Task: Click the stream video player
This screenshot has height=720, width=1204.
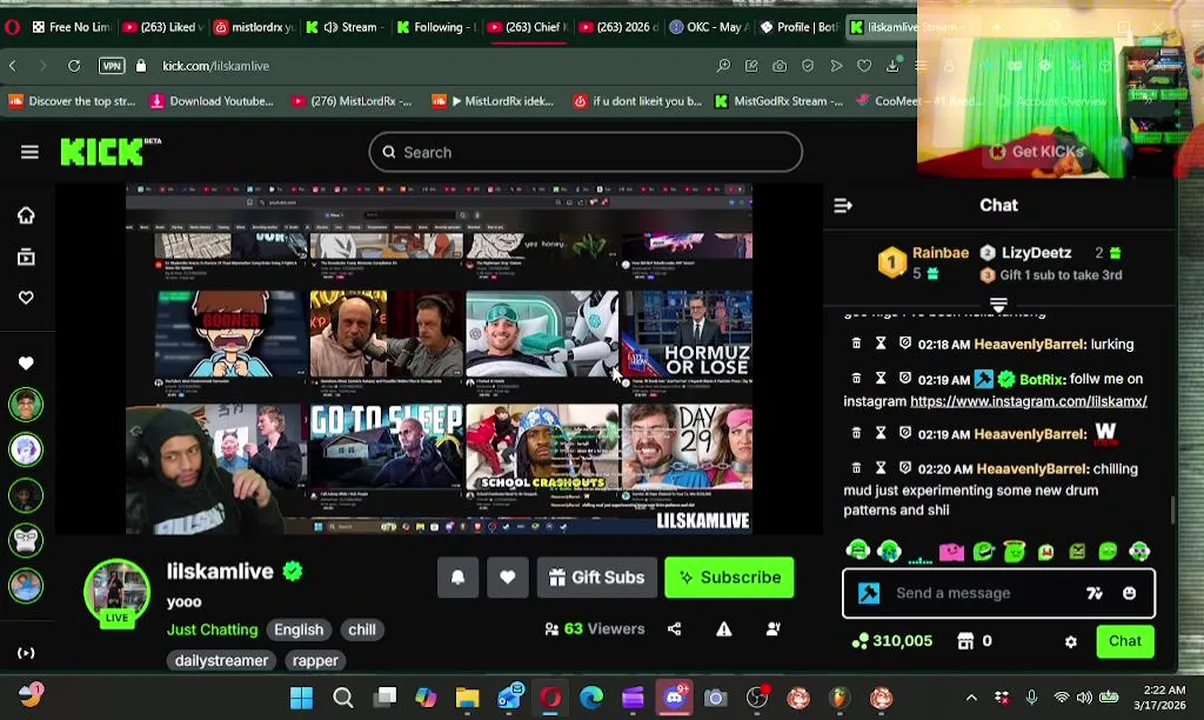Action: [438, 359]
